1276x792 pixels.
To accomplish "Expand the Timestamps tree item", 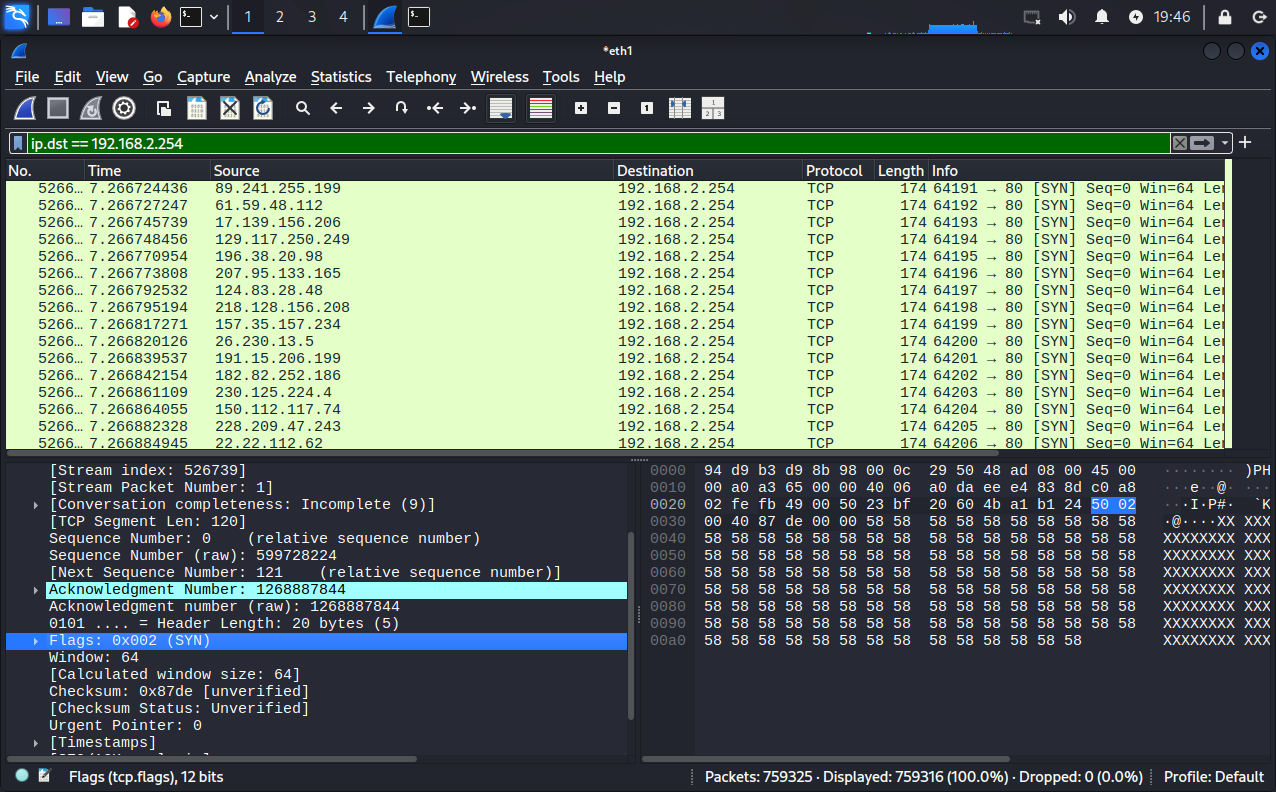I will [37, 743].
